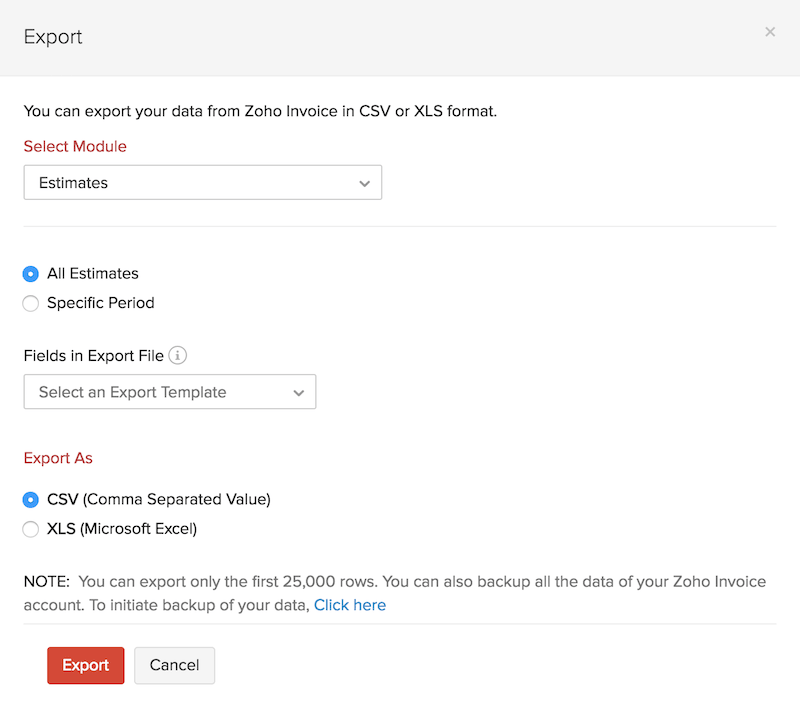Follow the Click here backup link
The image size is (800, 728).
click(349, 605)
